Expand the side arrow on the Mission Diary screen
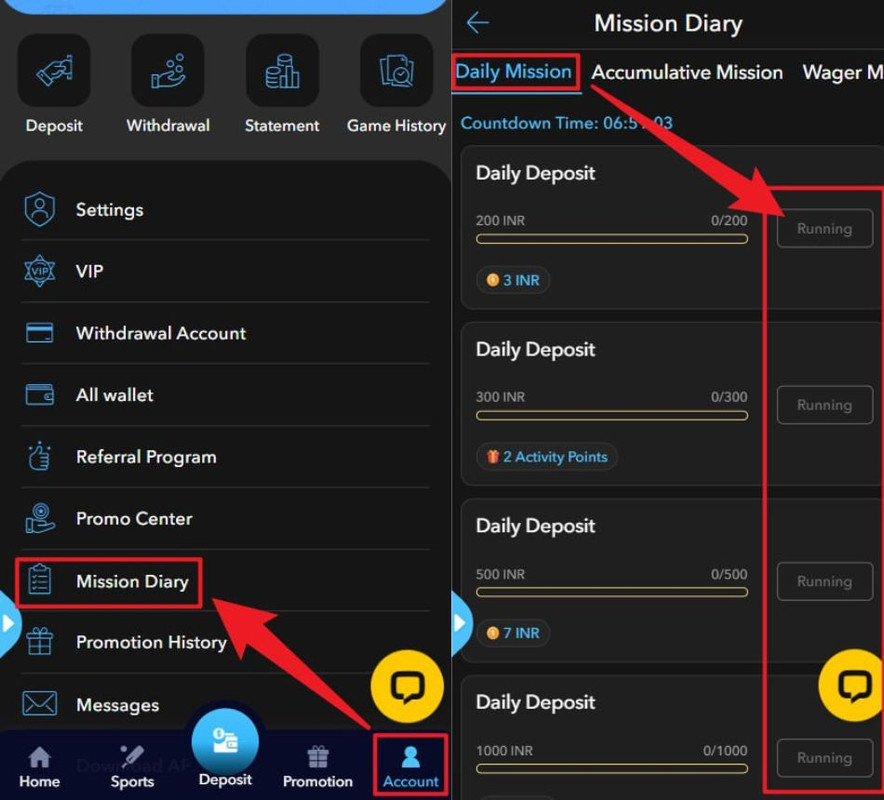The image size is (884, 800). 460,624
